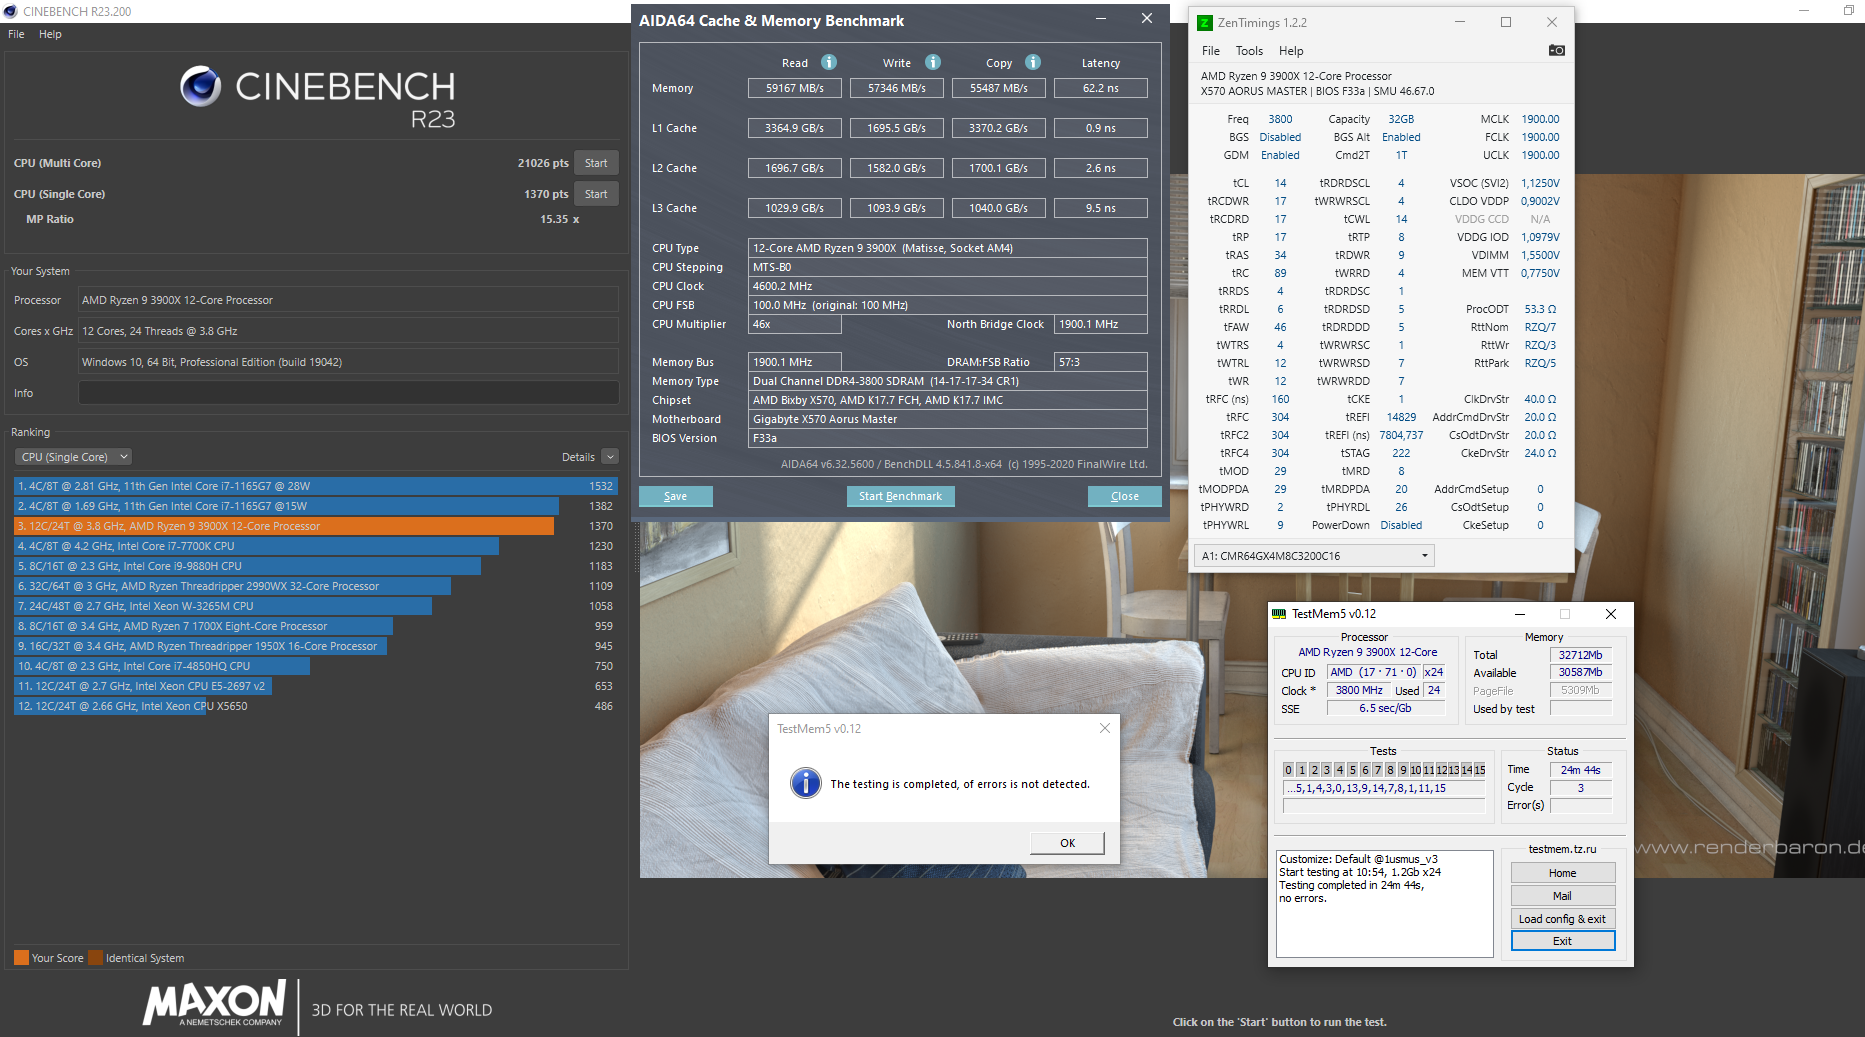Confirm the TestMem5 completion dialog with OK

(1068, 843)
